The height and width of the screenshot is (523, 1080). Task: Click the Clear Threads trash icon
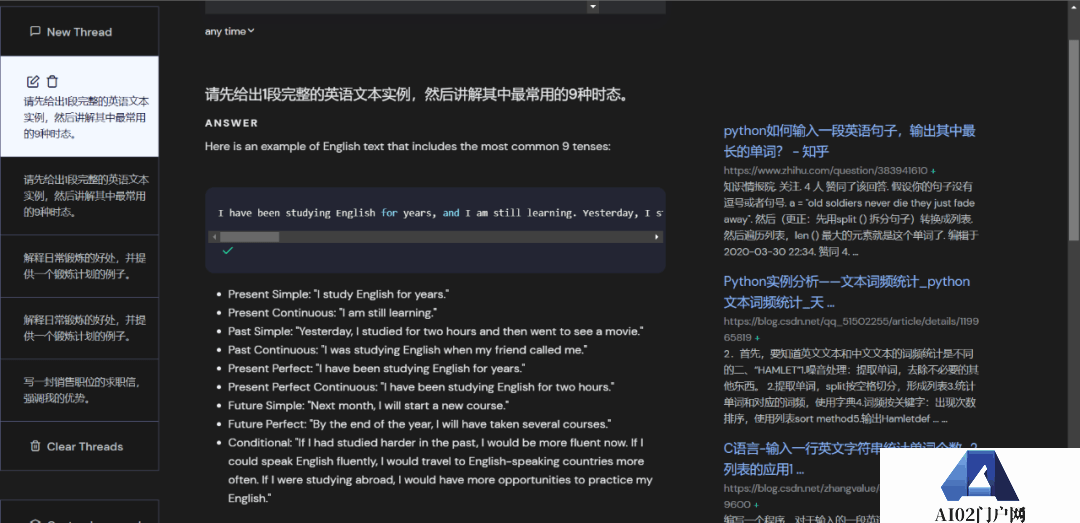click(x=35, y=446)
